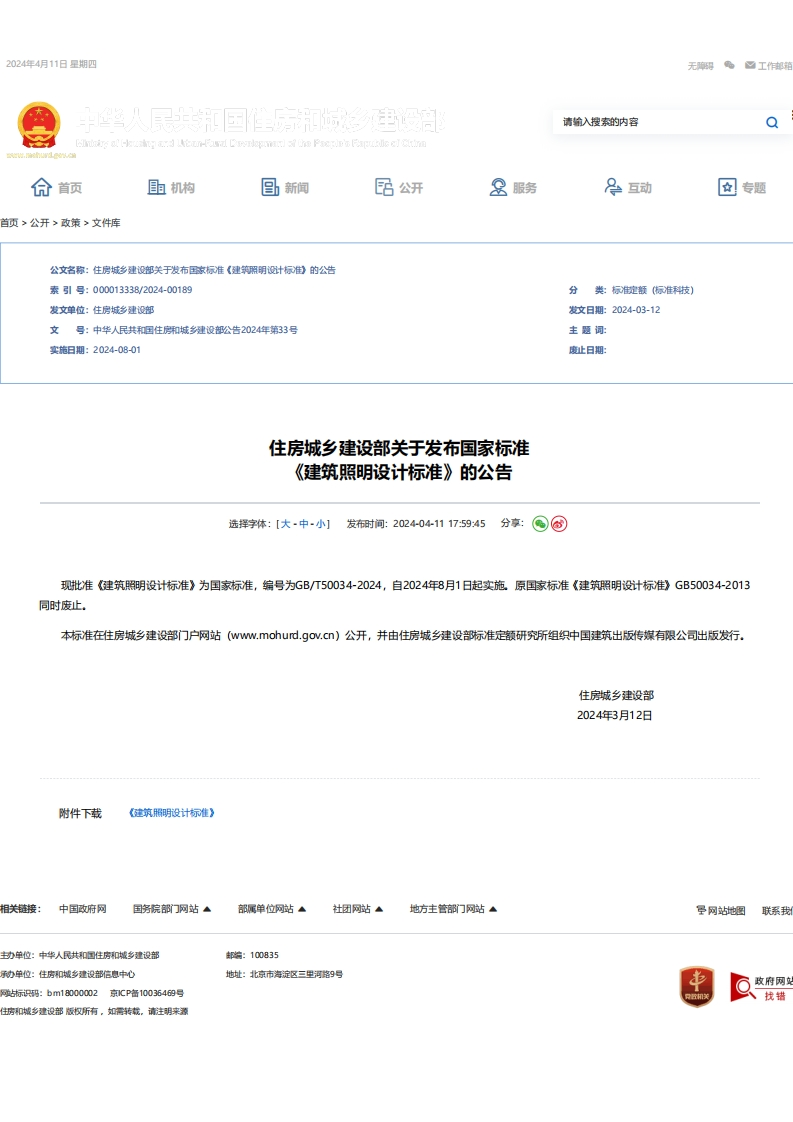Share article via Weibo icon
793x1122 pixels.
559,523
